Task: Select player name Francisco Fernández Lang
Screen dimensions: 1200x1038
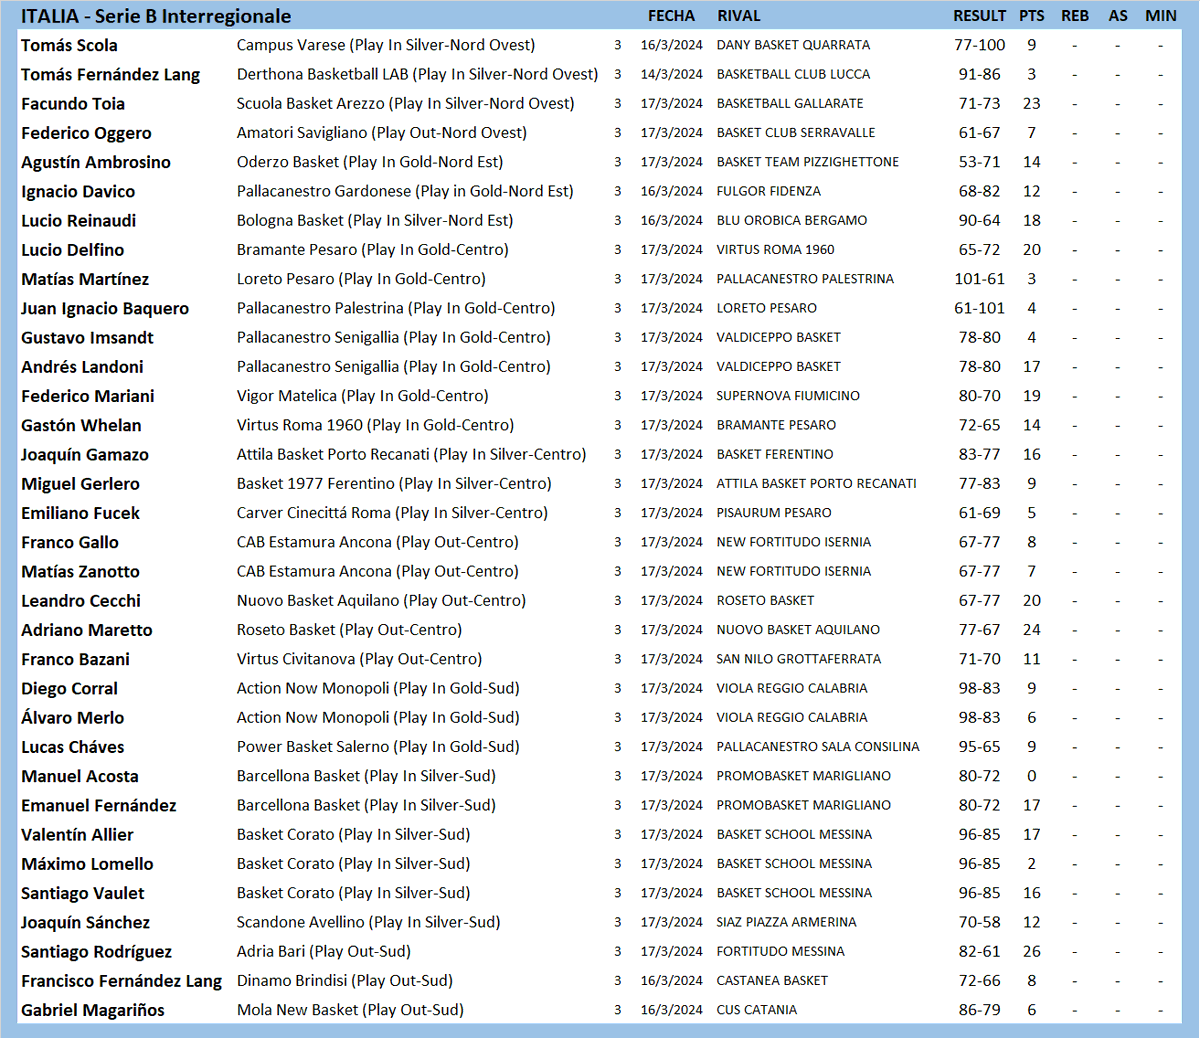Action: [x=121, y=981]
